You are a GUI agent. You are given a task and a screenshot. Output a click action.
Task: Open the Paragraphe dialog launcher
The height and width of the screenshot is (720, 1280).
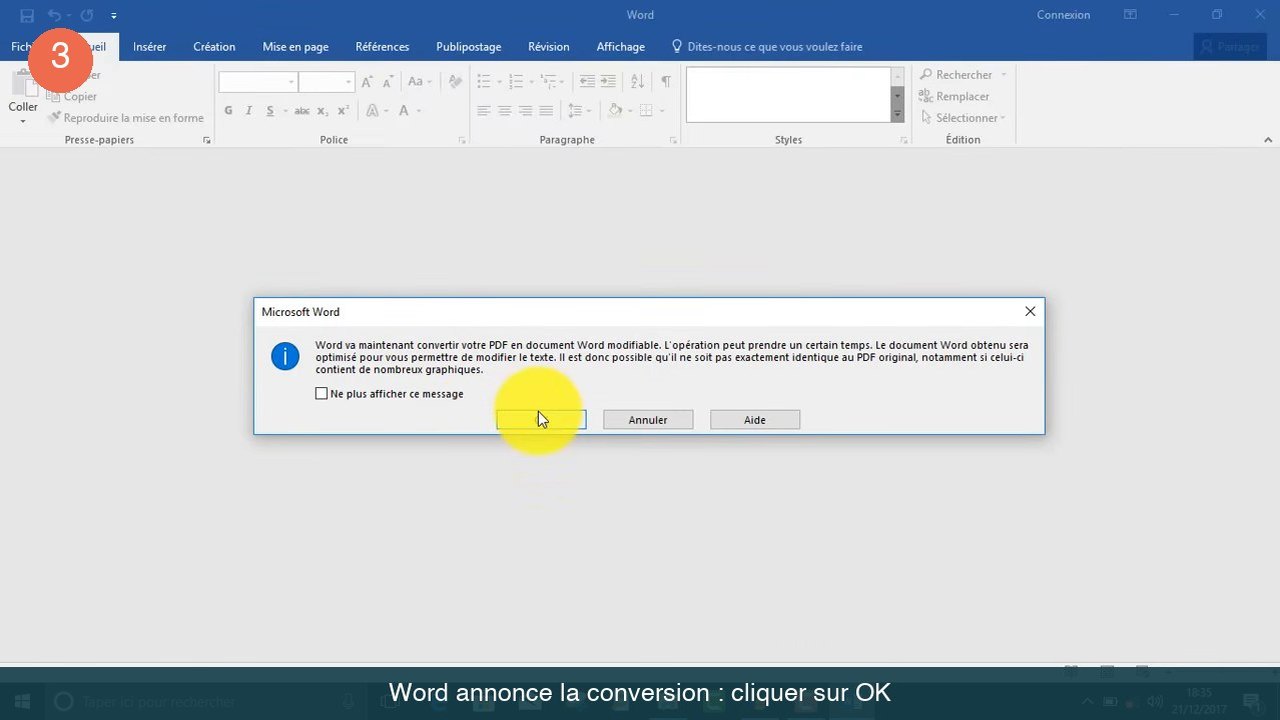tap(673, 140)
